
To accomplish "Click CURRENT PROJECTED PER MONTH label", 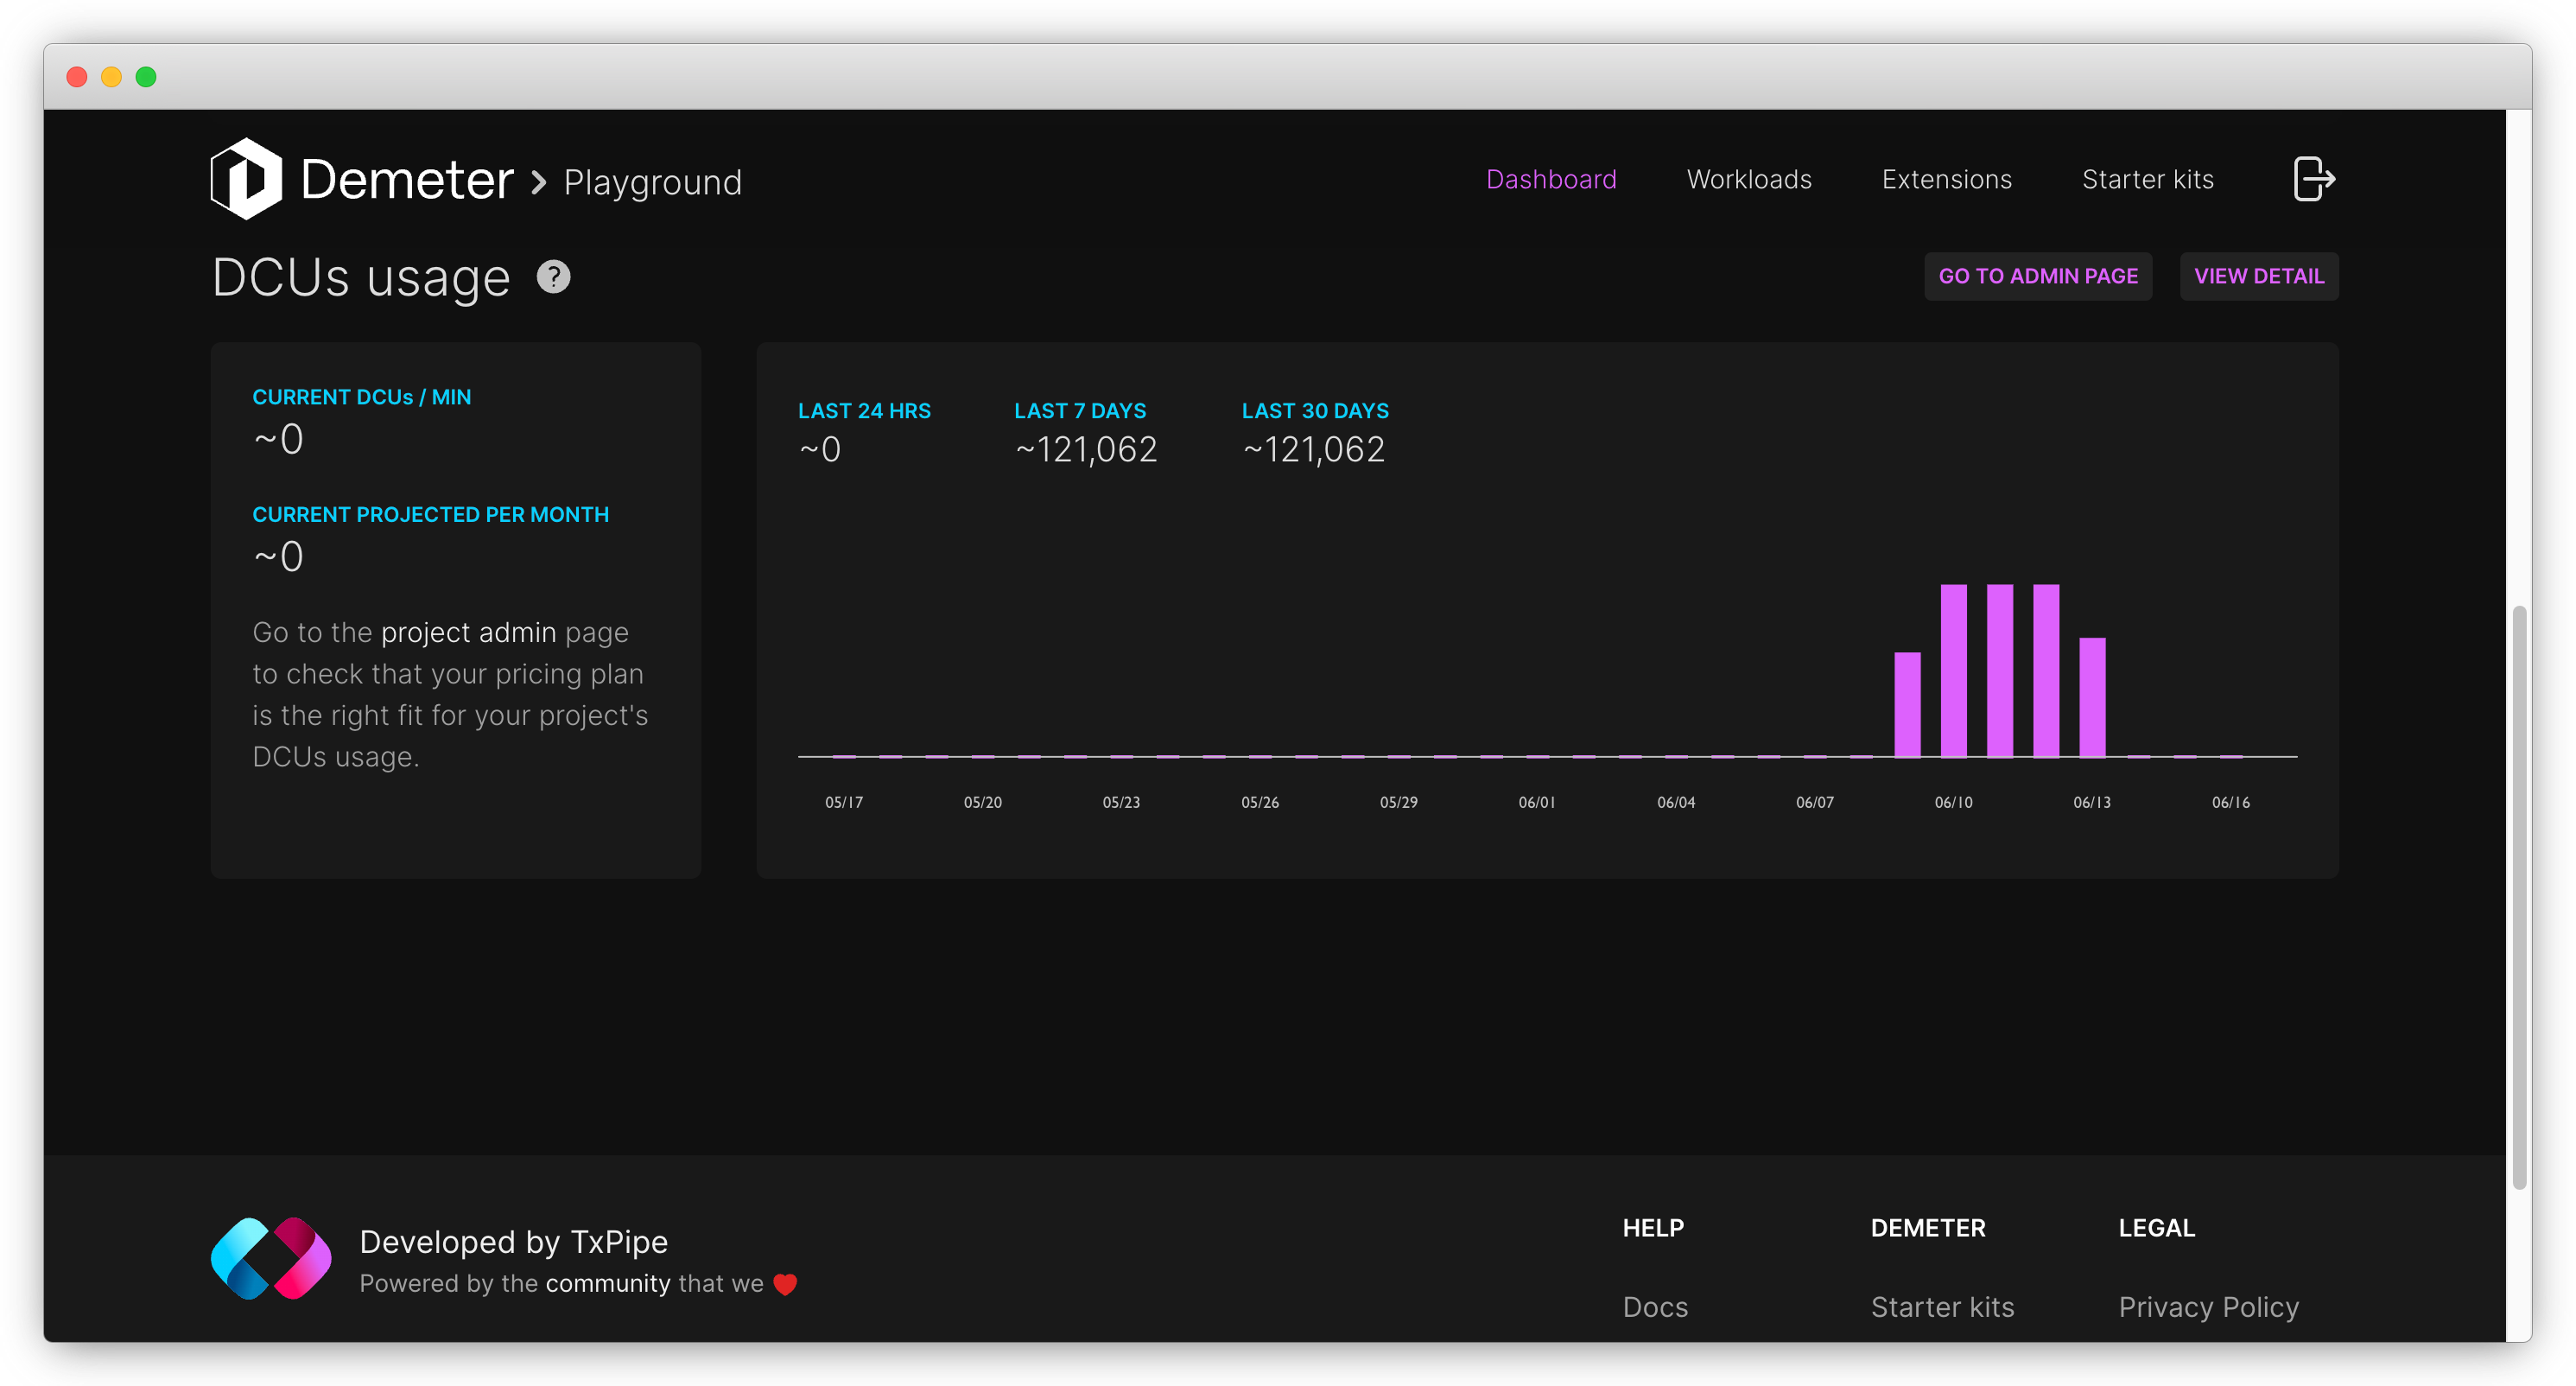I will coord(430,515).
